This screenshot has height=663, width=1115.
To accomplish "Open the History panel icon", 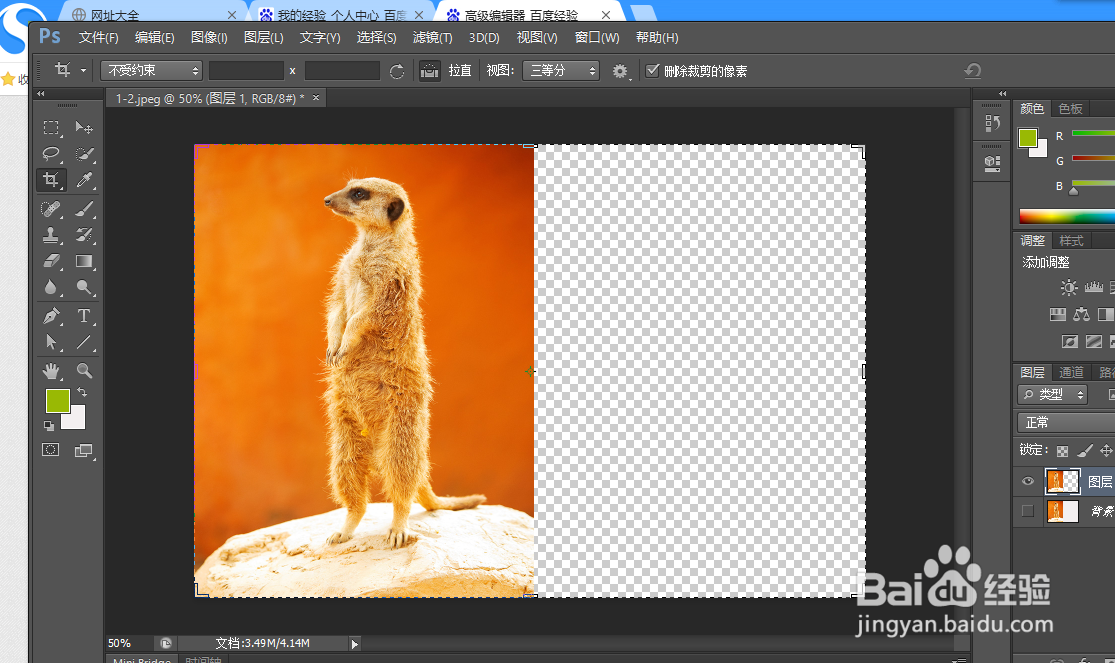I will (993, 124).
